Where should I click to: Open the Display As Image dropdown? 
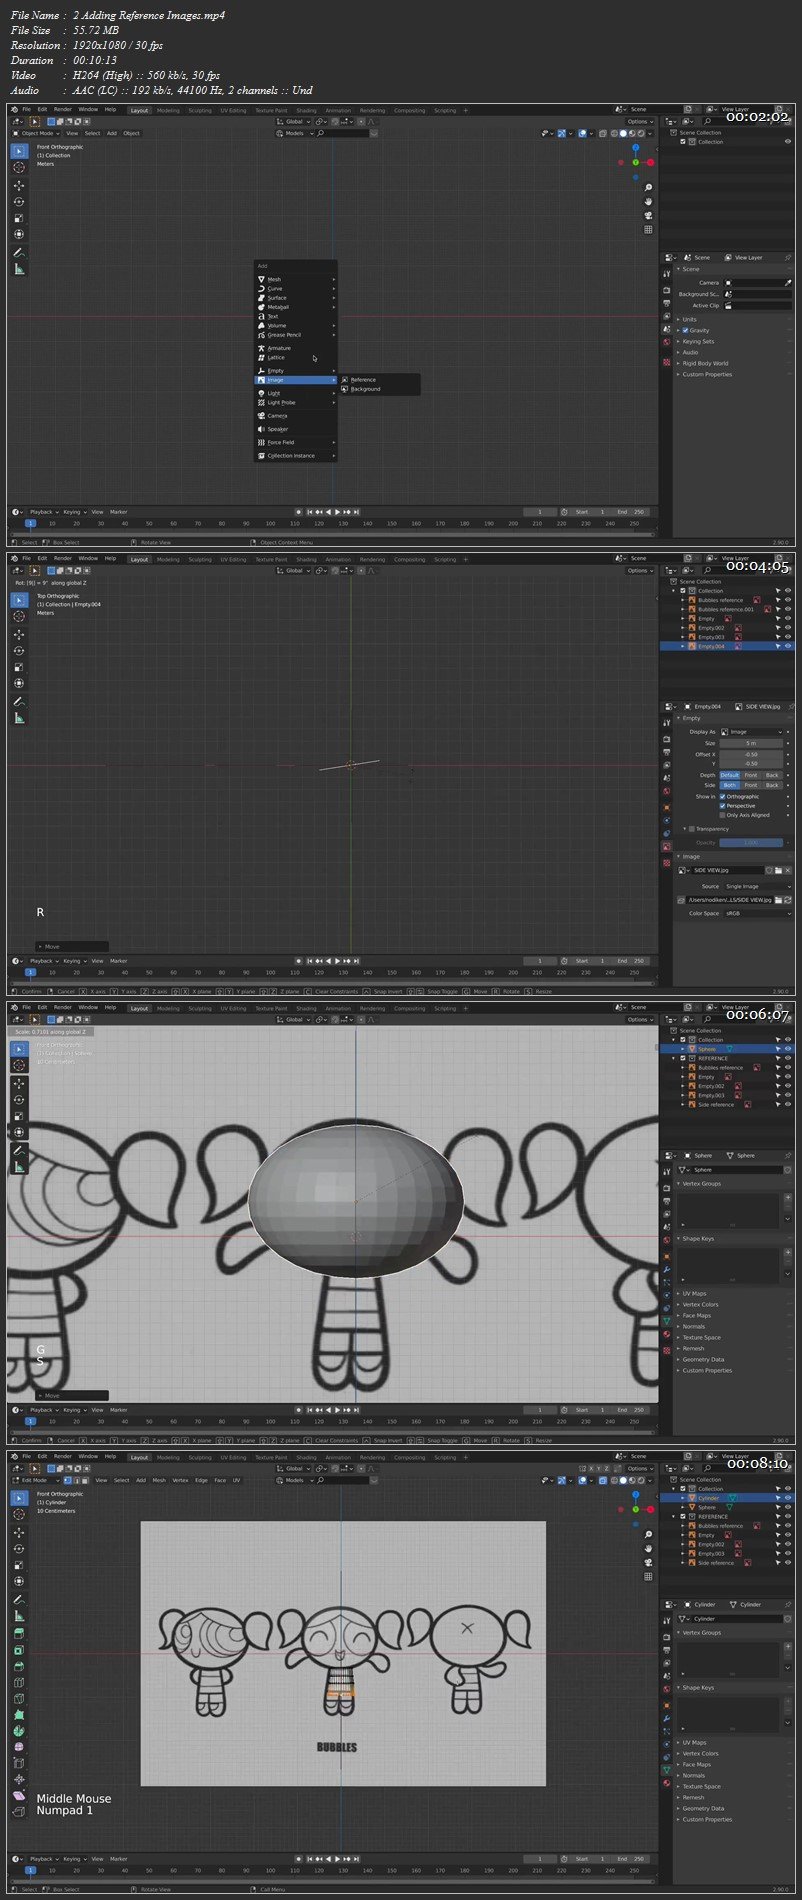click(752, 732)
